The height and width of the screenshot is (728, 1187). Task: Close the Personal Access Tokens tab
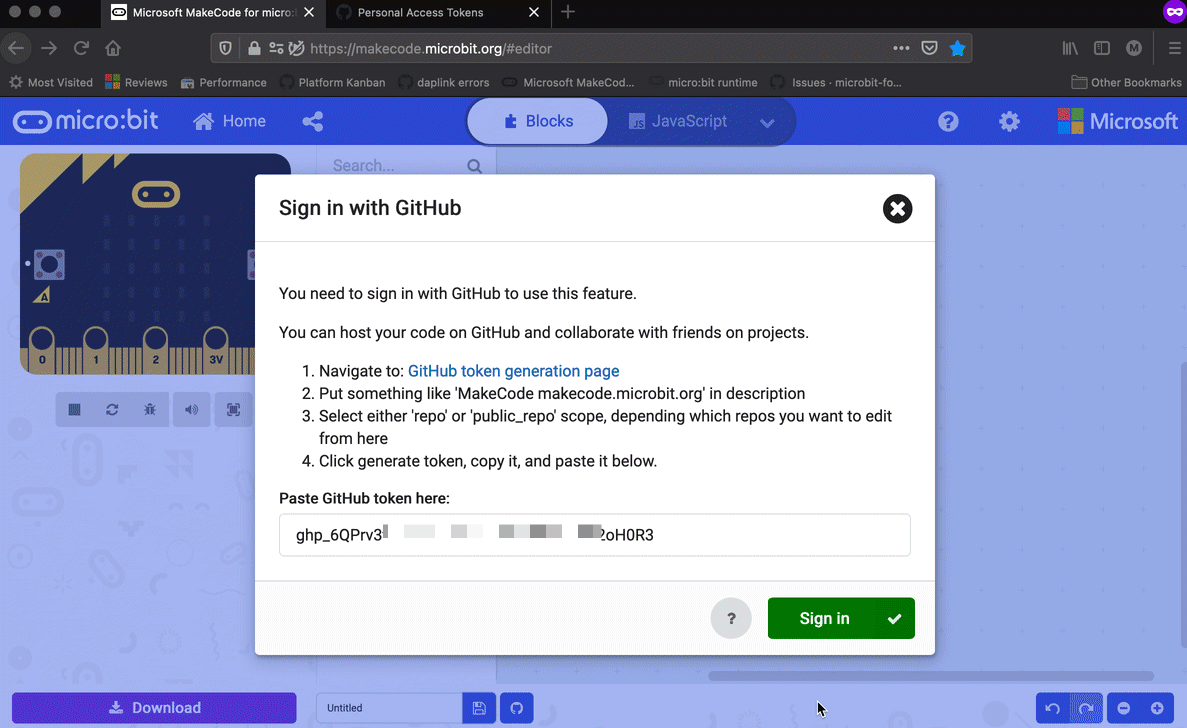[534, 12]
